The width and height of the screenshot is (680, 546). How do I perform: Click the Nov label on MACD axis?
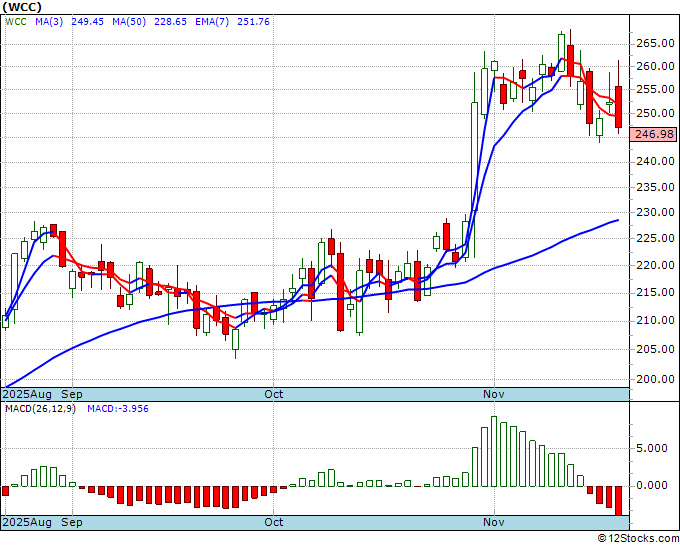pyautogui.click(x=494, y=522)
